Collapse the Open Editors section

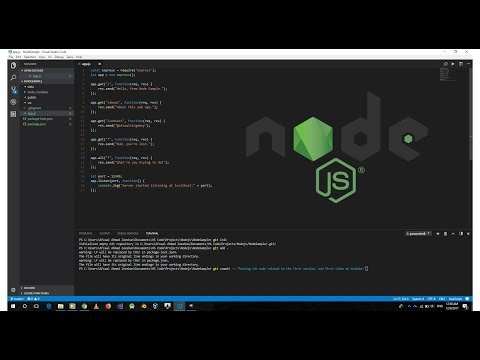33,71
